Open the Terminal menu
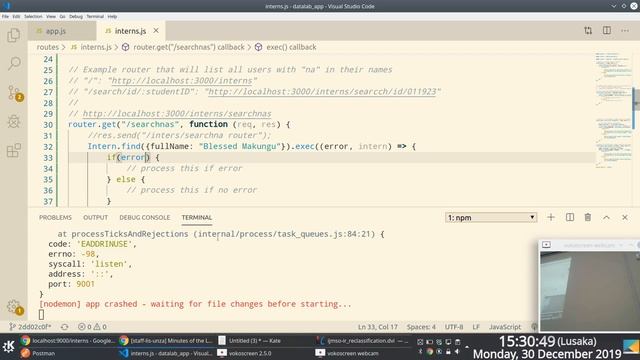 pos(95,16)
